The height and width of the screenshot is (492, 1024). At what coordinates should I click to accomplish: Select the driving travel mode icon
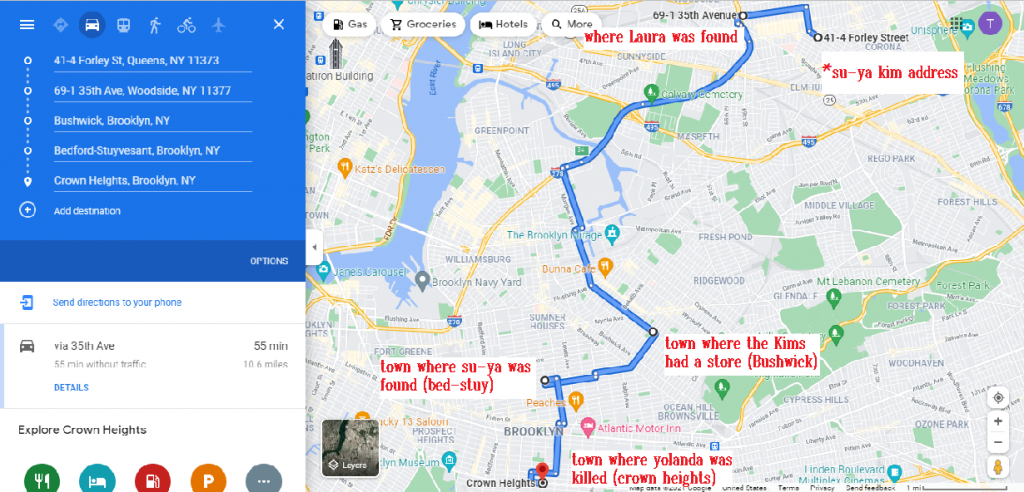click(92, 25)
